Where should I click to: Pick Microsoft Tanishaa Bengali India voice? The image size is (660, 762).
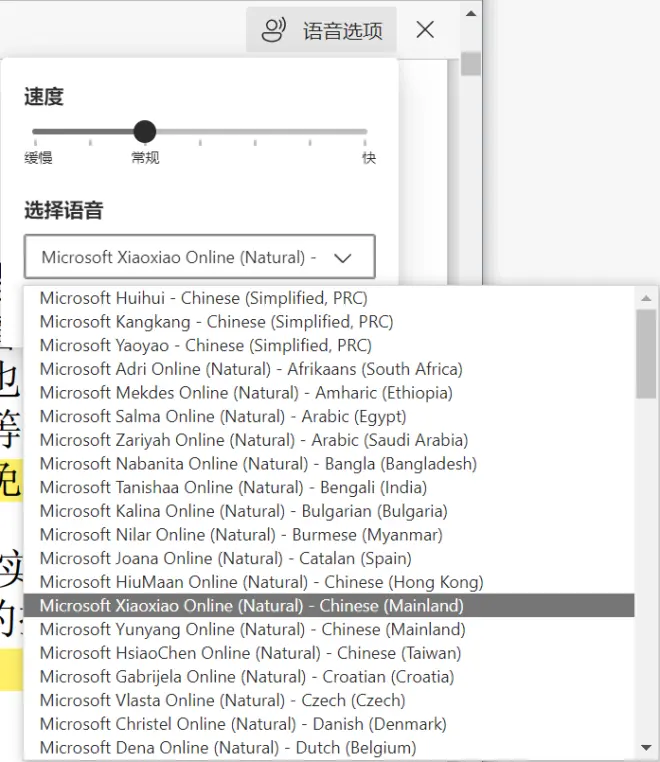329,487
